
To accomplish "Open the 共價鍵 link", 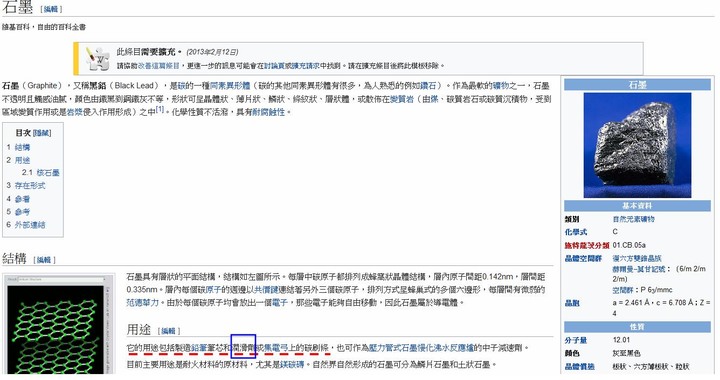I will (x=266, y=290).
